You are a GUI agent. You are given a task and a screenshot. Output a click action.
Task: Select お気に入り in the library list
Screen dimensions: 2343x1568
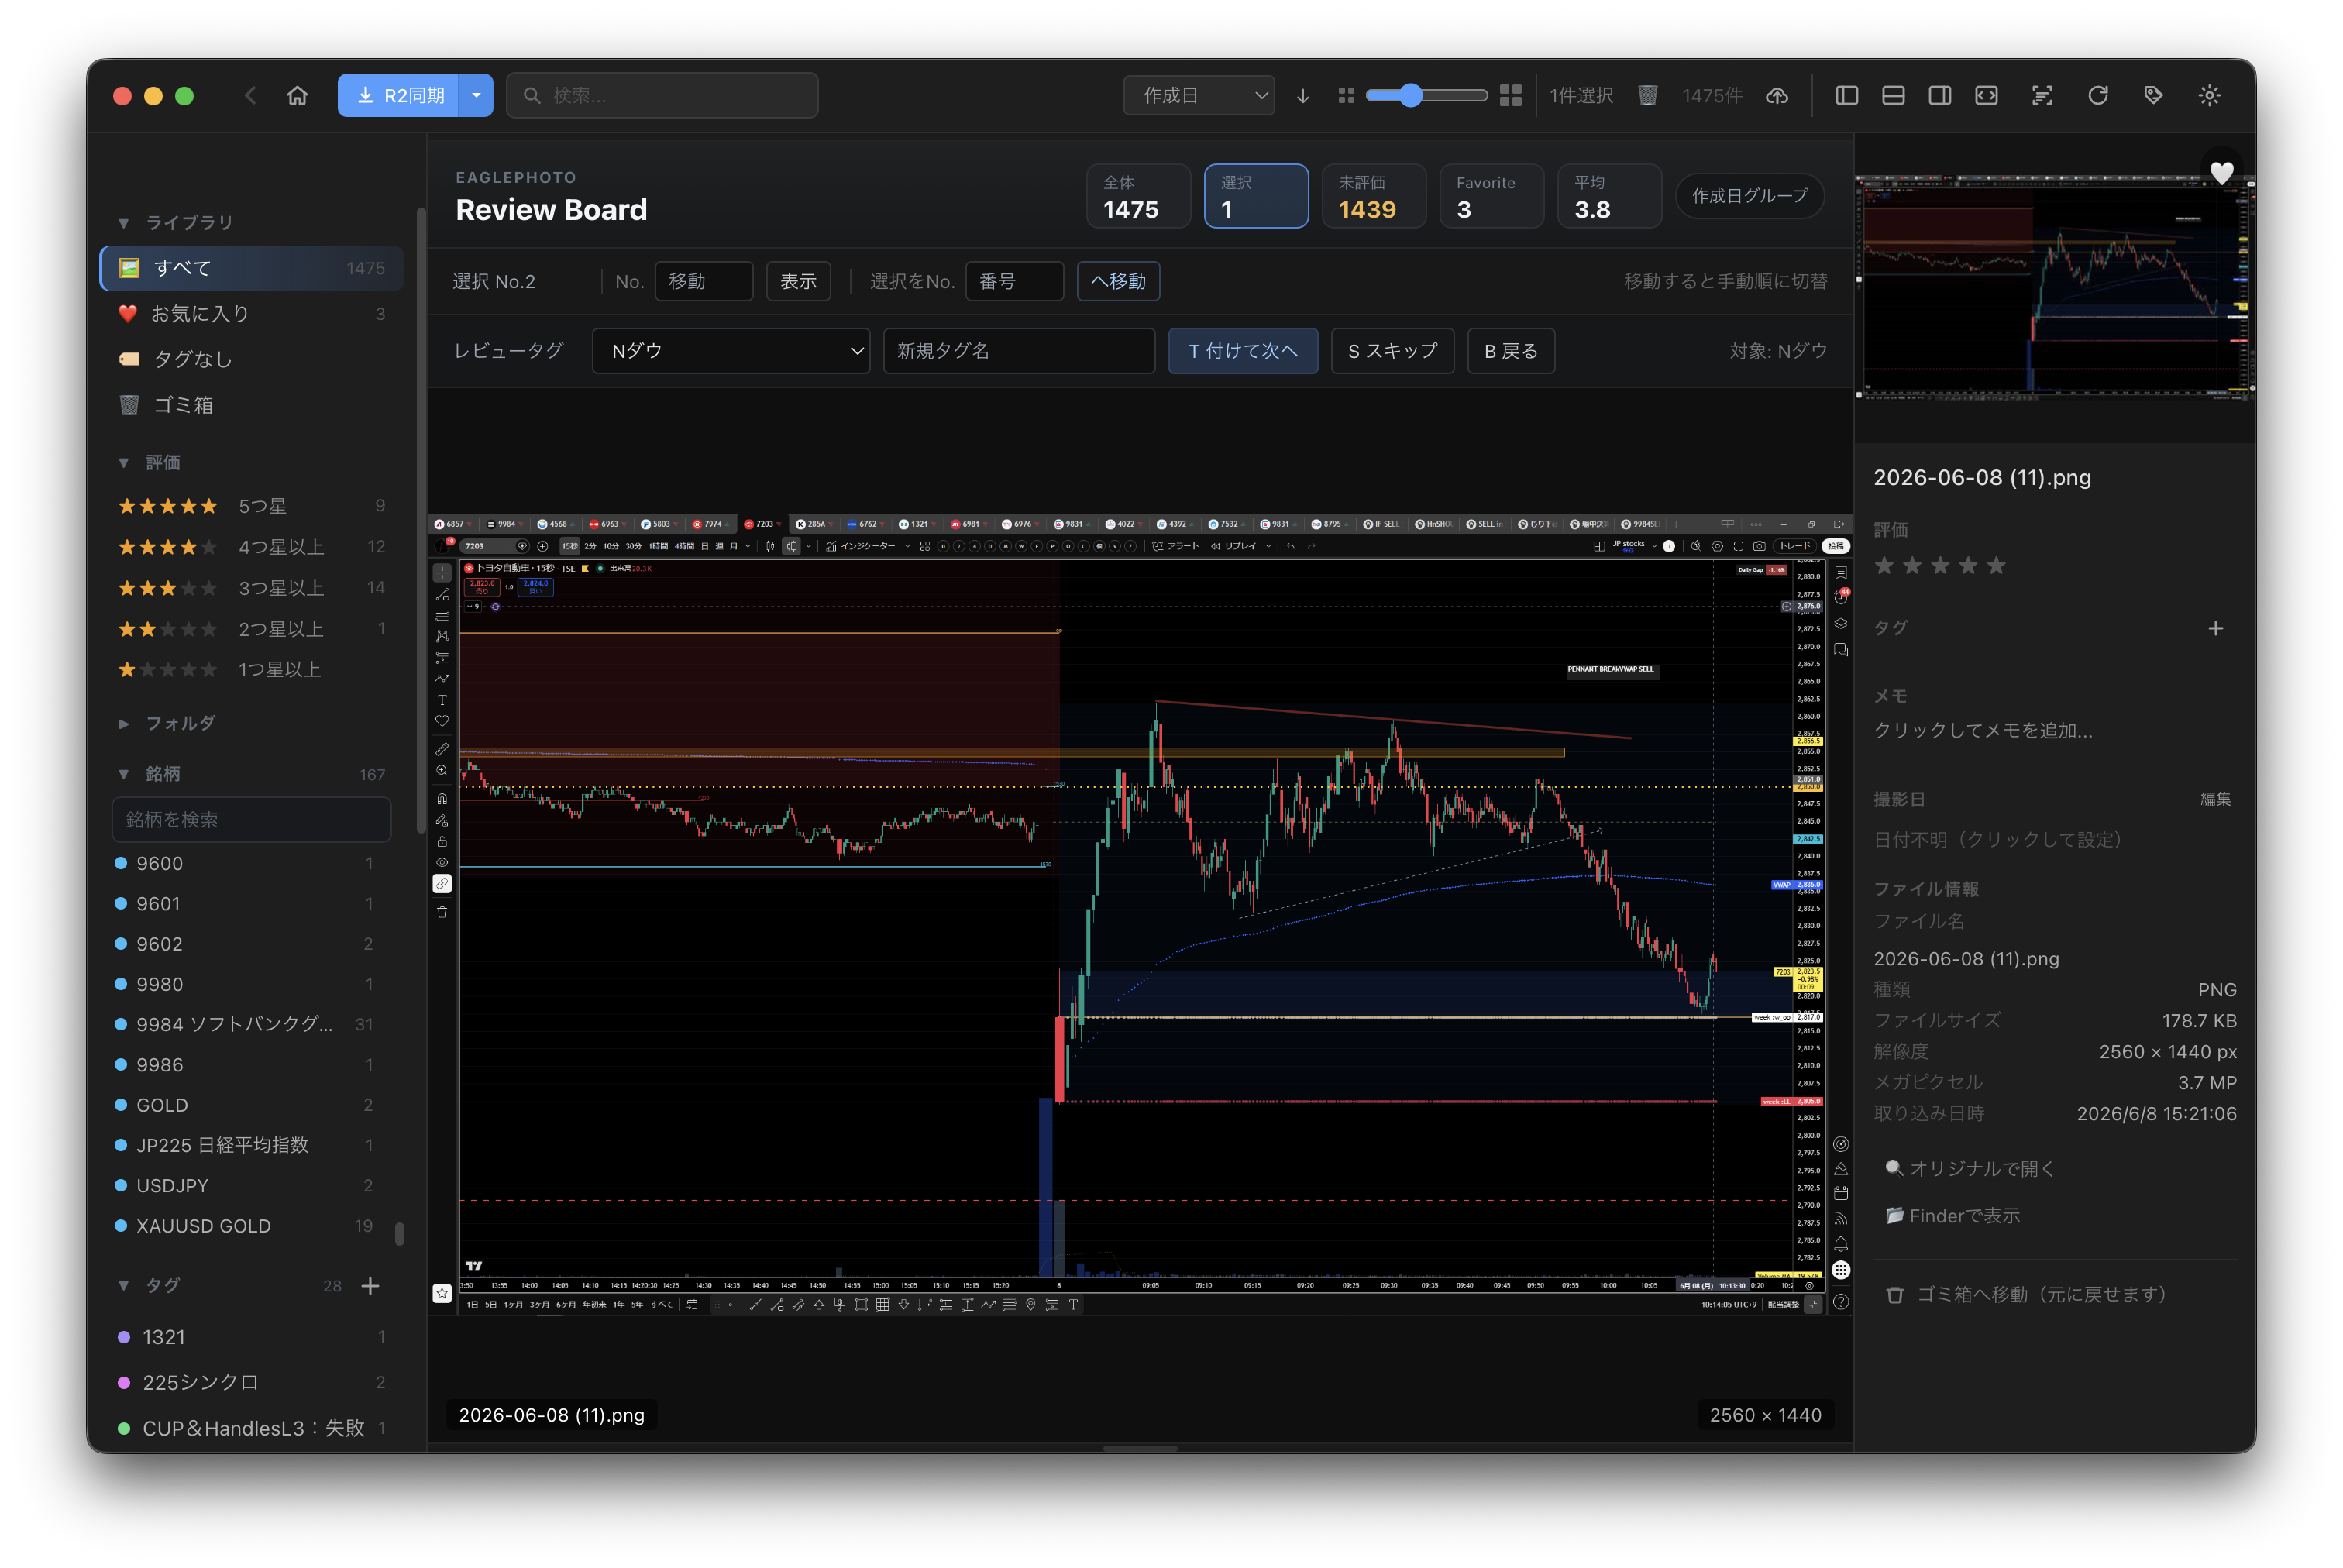coord(252,314)
